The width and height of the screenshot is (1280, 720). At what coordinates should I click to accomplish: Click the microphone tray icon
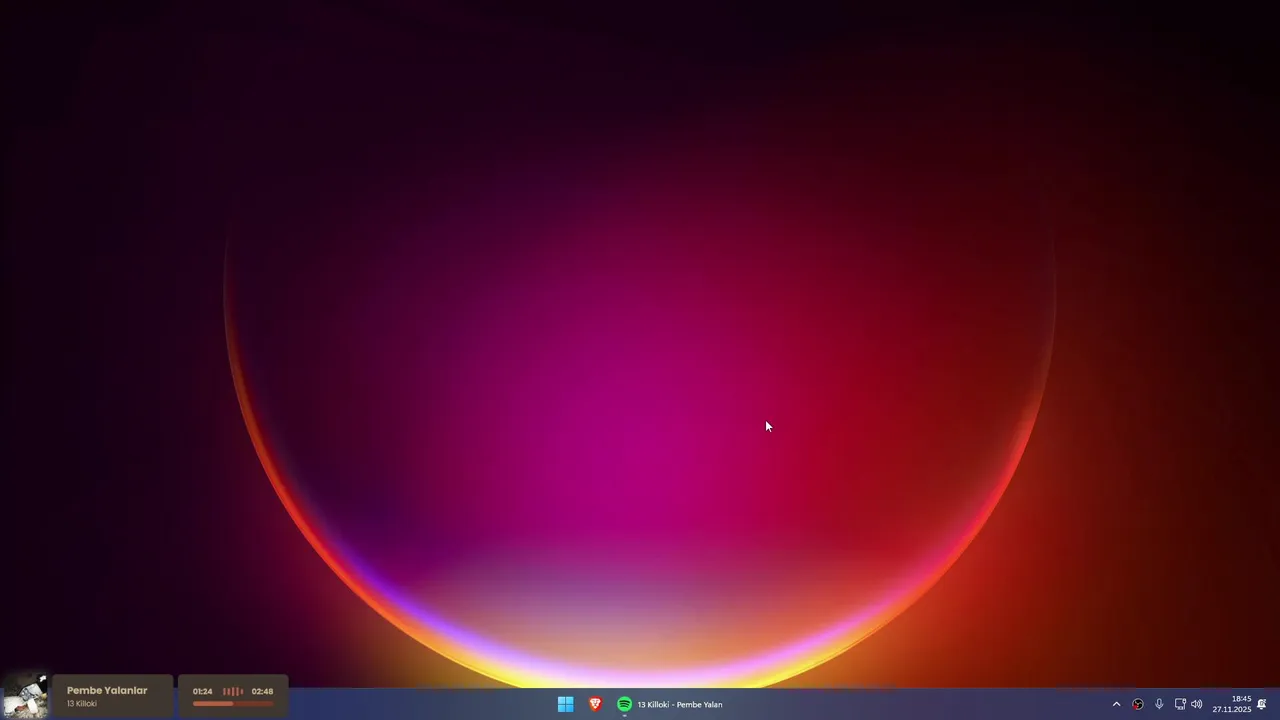click(x=1159, y=704)
